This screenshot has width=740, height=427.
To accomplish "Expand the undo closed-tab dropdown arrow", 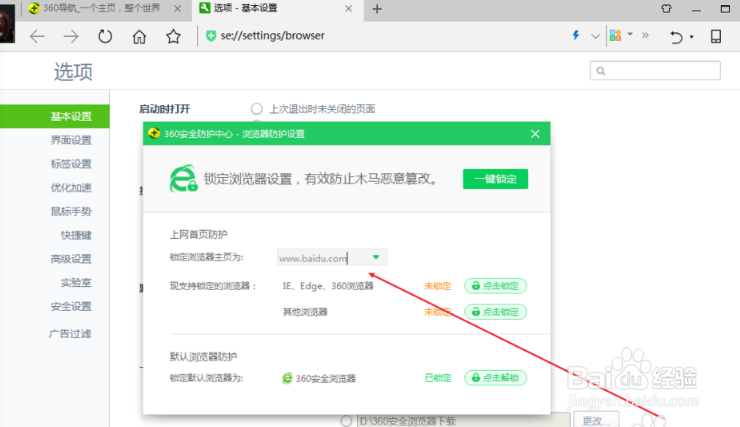I will coord(692,37).
